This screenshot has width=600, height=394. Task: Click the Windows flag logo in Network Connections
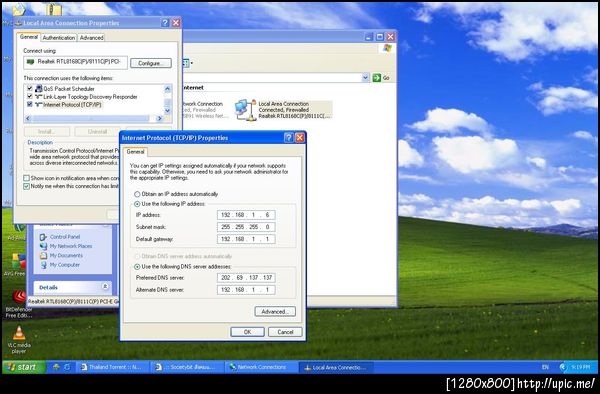pos(387,48)
